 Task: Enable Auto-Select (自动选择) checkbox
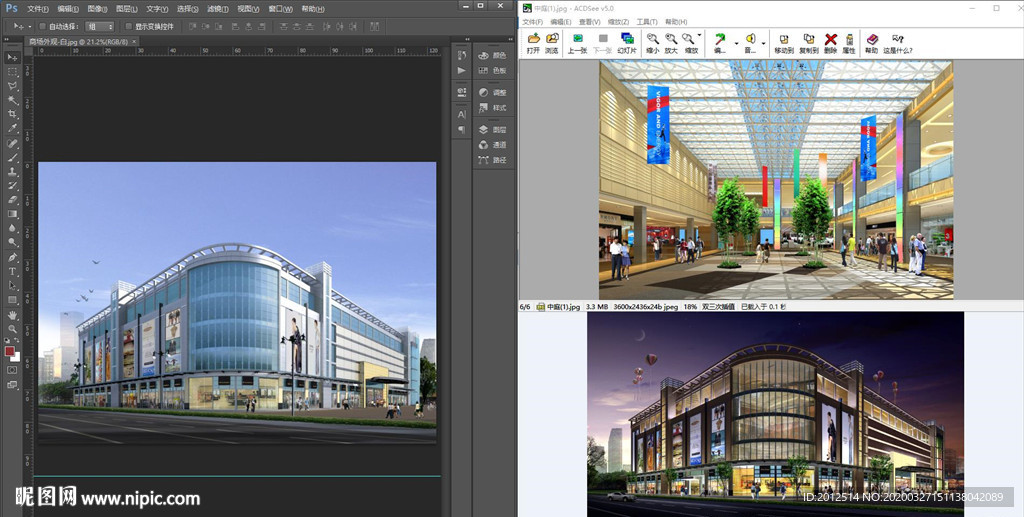tap(41, 26)
